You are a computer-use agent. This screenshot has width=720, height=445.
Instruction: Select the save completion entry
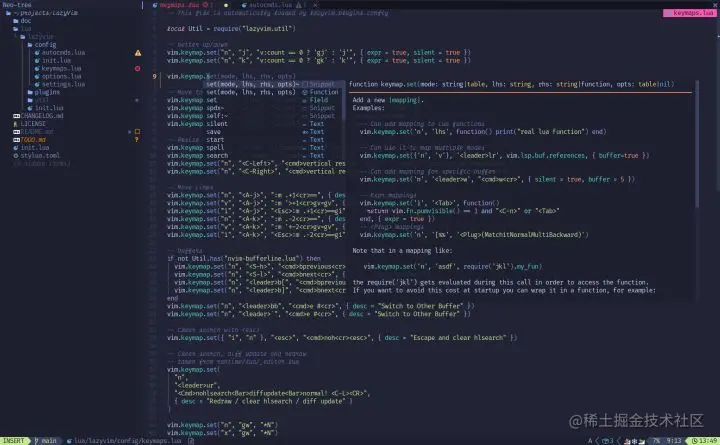click(274, 132)
